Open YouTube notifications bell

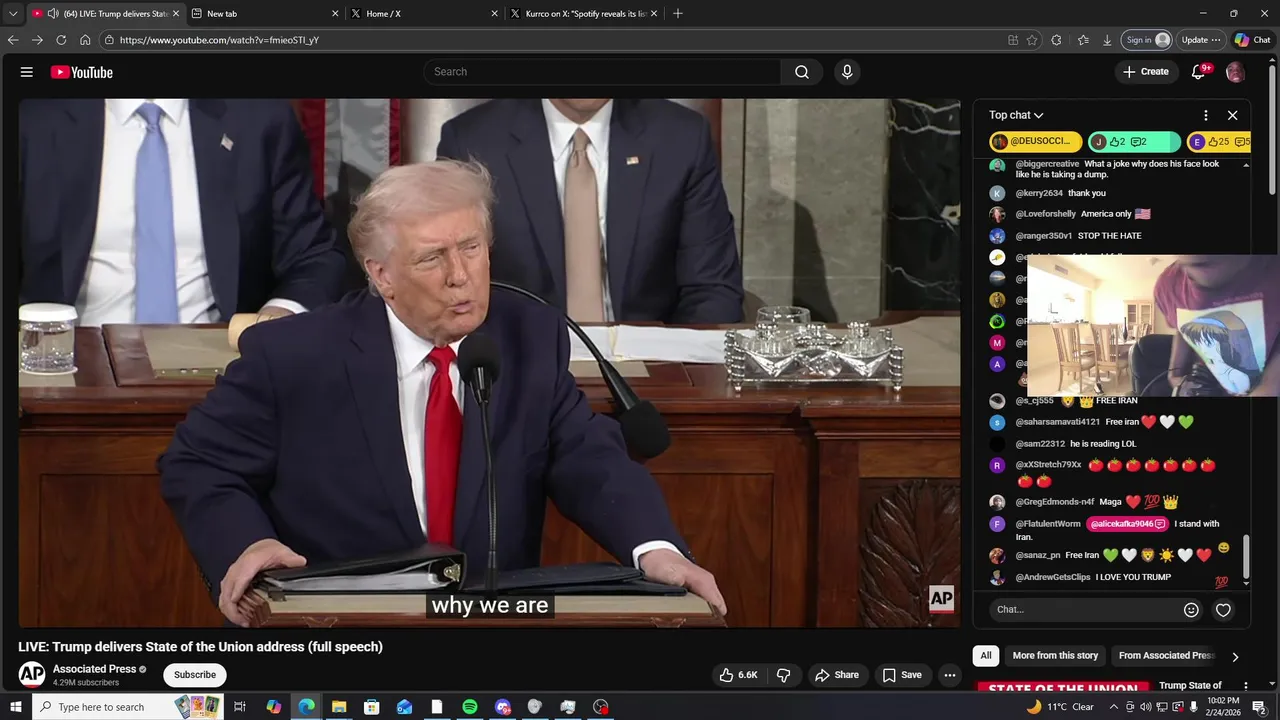1199,72
